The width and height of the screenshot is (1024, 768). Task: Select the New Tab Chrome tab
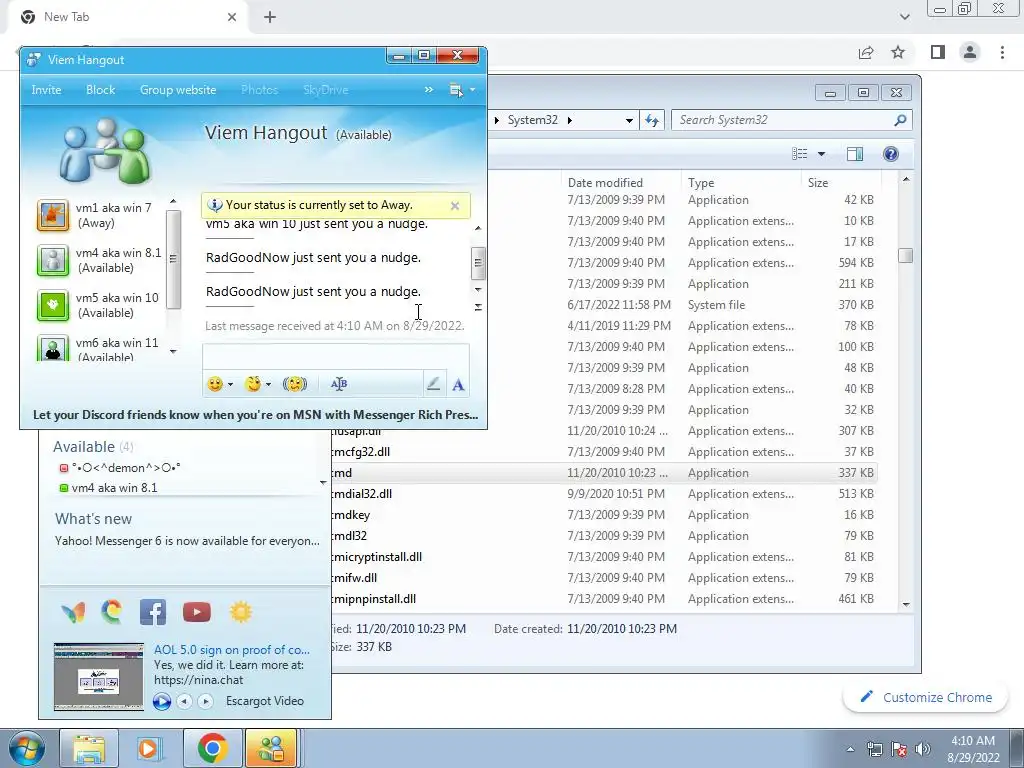click(x=127, y=17)
